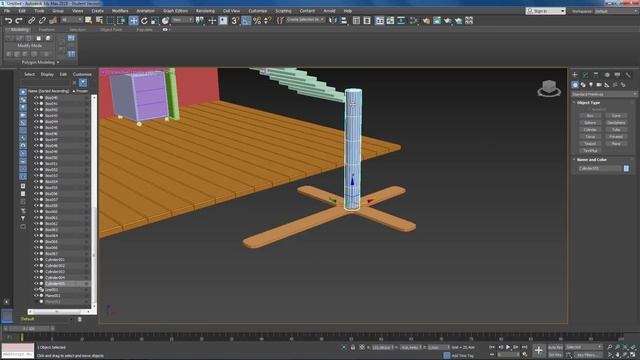This screenshot has width=640, height=360.
Task: Click the Undo arrow in main toolbar
Action: click(8, 20)
